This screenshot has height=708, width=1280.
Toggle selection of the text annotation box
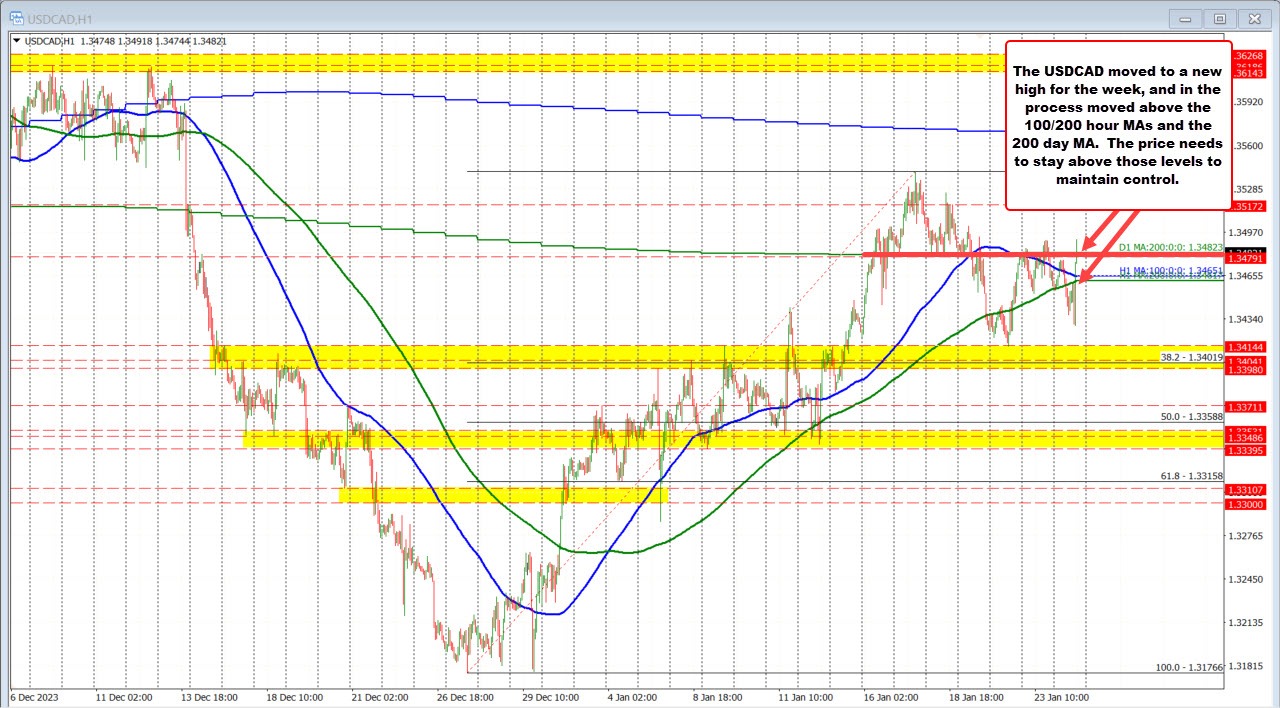(1117, 125)
